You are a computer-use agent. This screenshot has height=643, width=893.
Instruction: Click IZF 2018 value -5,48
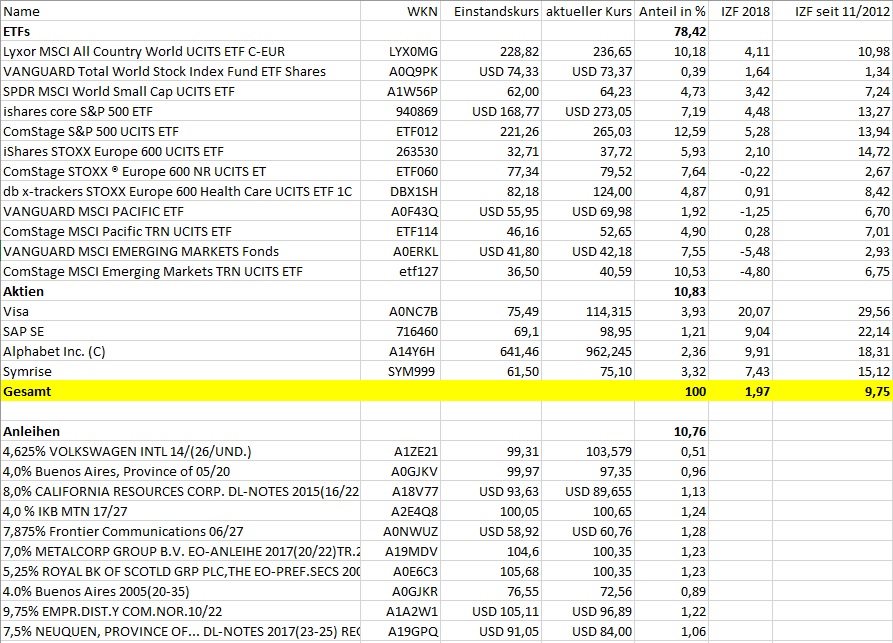tap(740, 251)
